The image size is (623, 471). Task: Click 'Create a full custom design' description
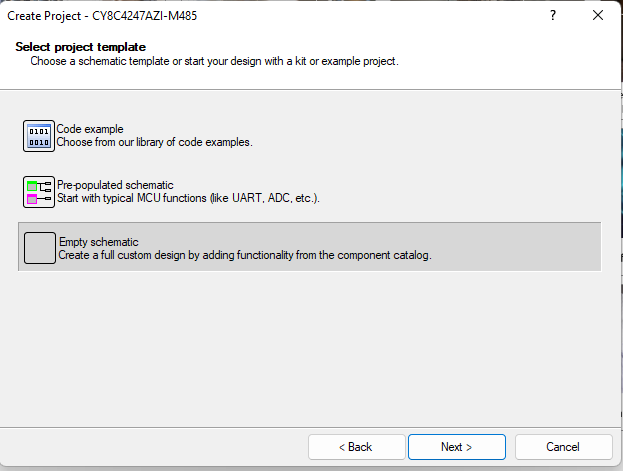245,255
